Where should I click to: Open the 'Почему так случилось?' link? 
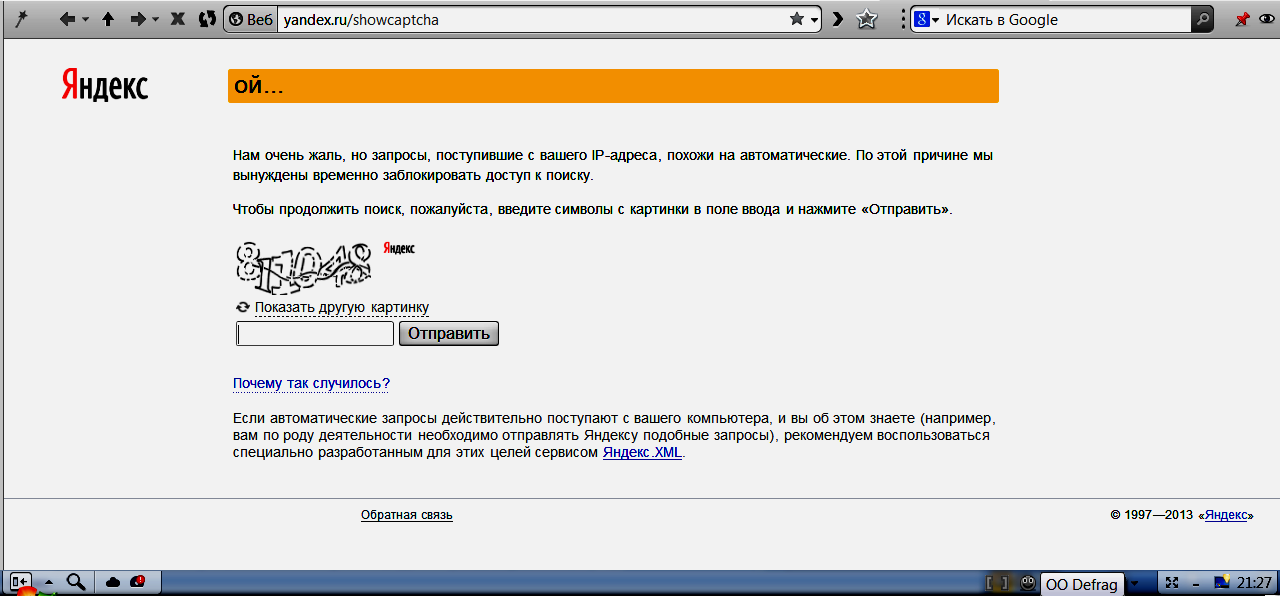[311, 384]
